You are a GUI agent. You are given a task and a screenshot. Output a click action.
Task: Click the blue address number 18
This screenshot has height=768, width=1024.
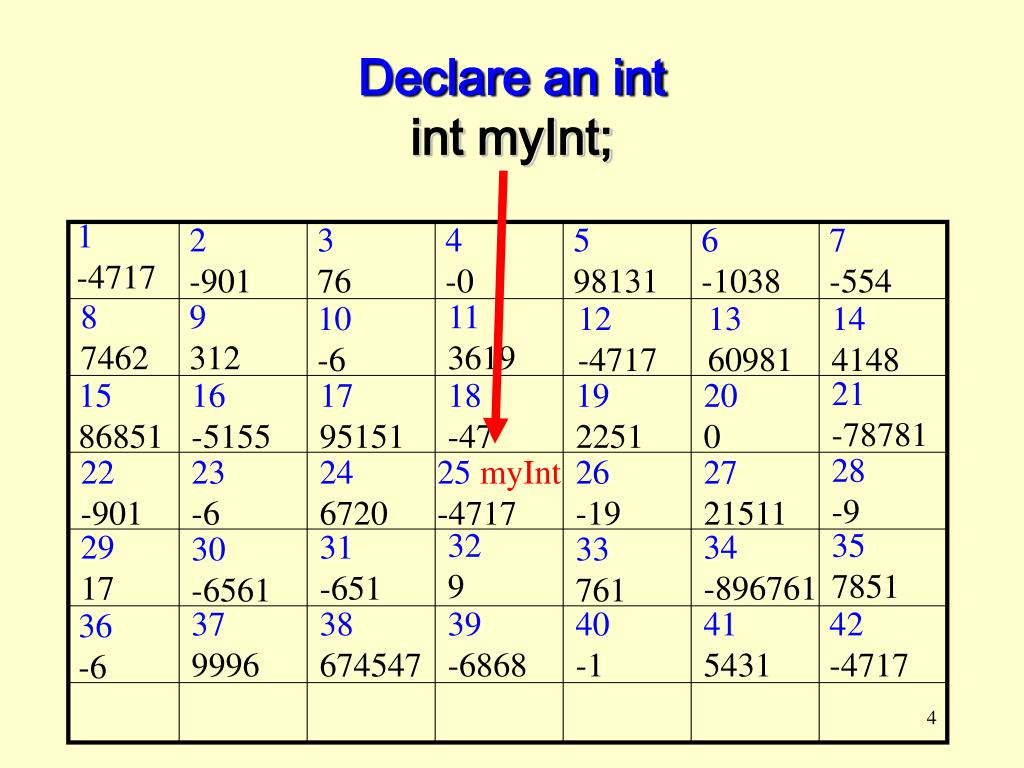click(x=464, y=396)
